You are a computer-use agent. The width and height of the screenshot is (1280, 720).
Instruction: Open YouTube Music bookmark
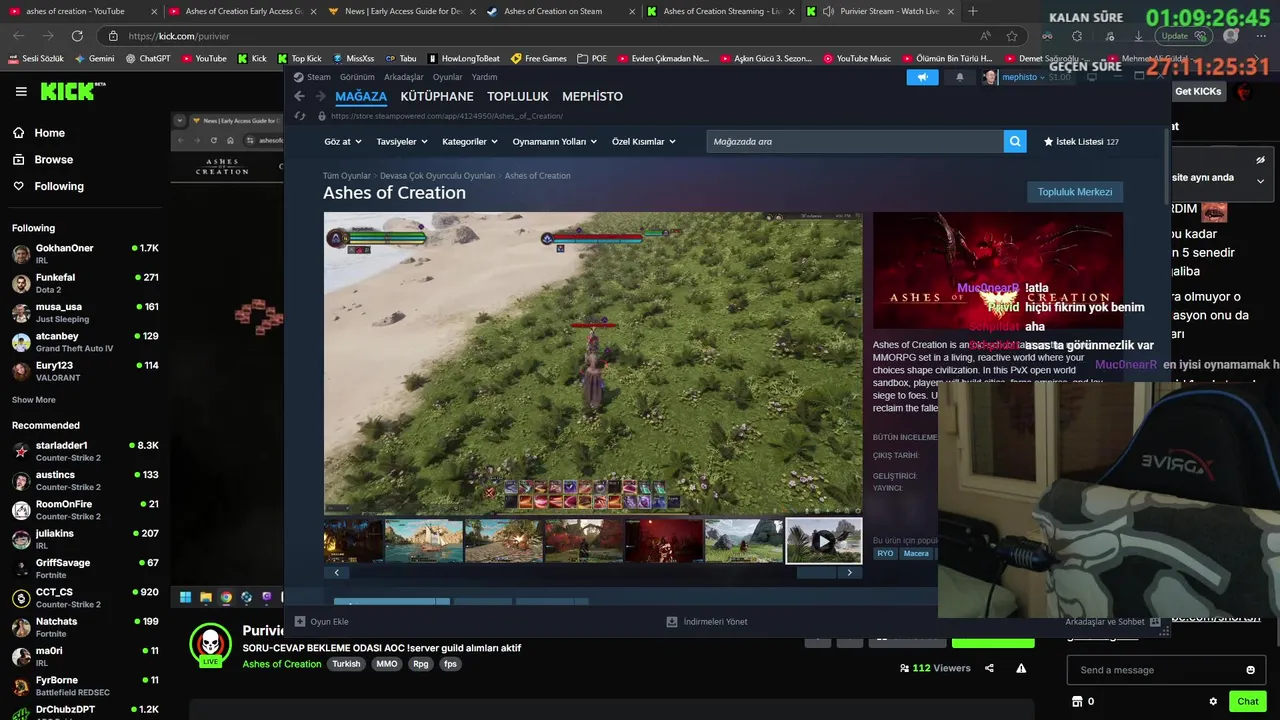[x=857, y=58]
